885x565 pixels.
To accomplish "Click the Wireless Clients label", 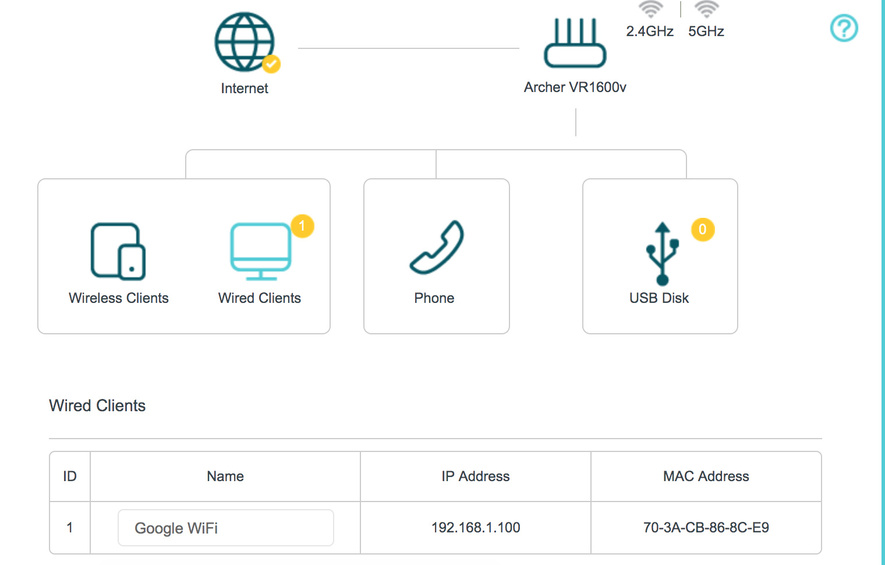I will pyautogui.click(x=119, y=298).
